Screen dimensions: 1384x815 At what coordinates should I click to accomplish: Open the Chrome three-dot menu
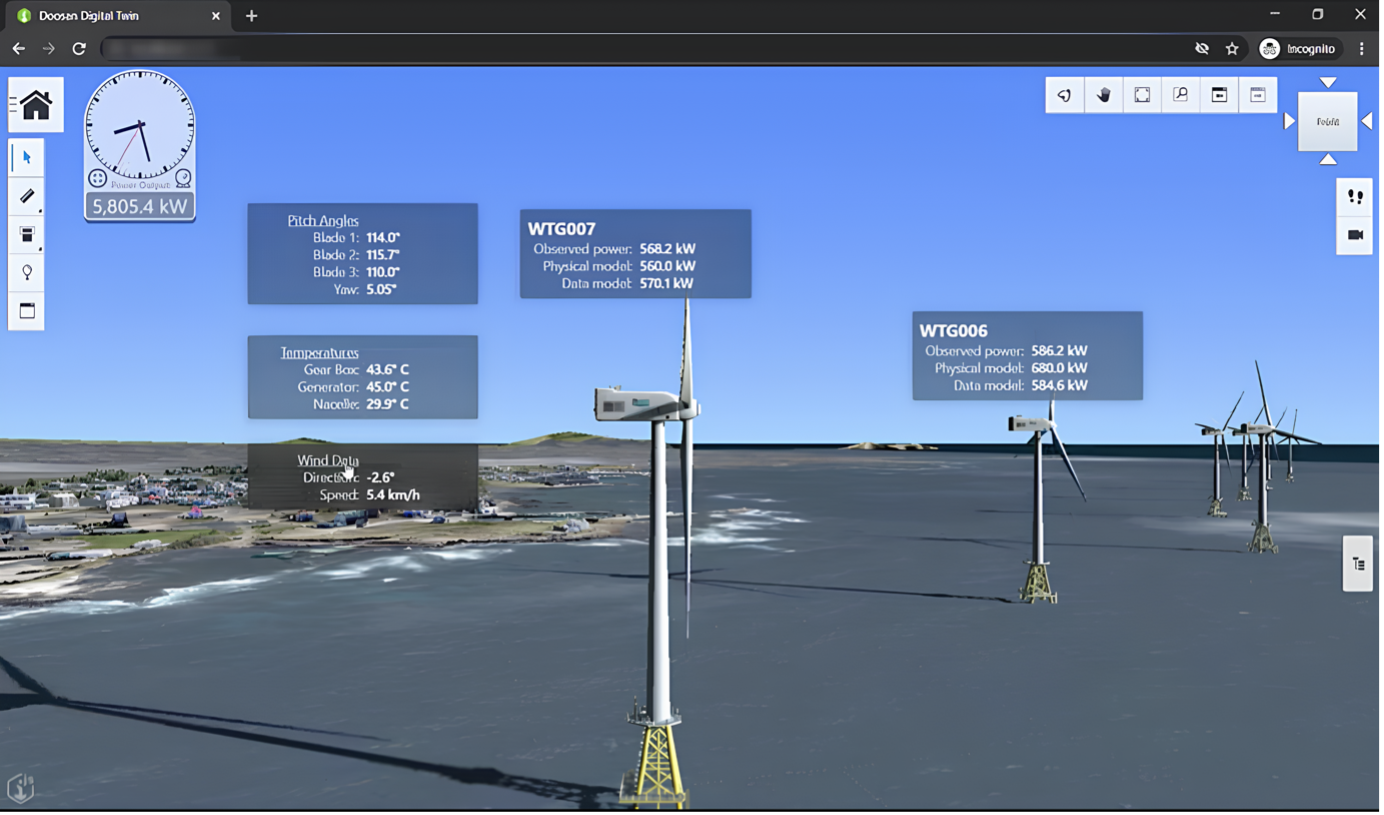pos(1361,47)
